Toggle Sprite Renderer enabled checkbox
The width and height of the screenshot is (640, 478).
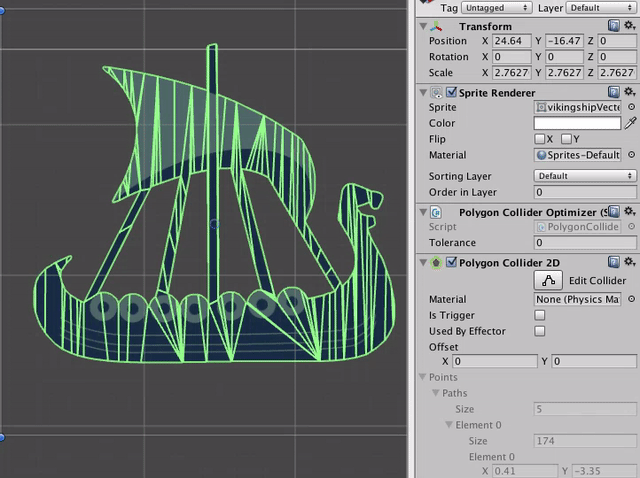point(451,92)
